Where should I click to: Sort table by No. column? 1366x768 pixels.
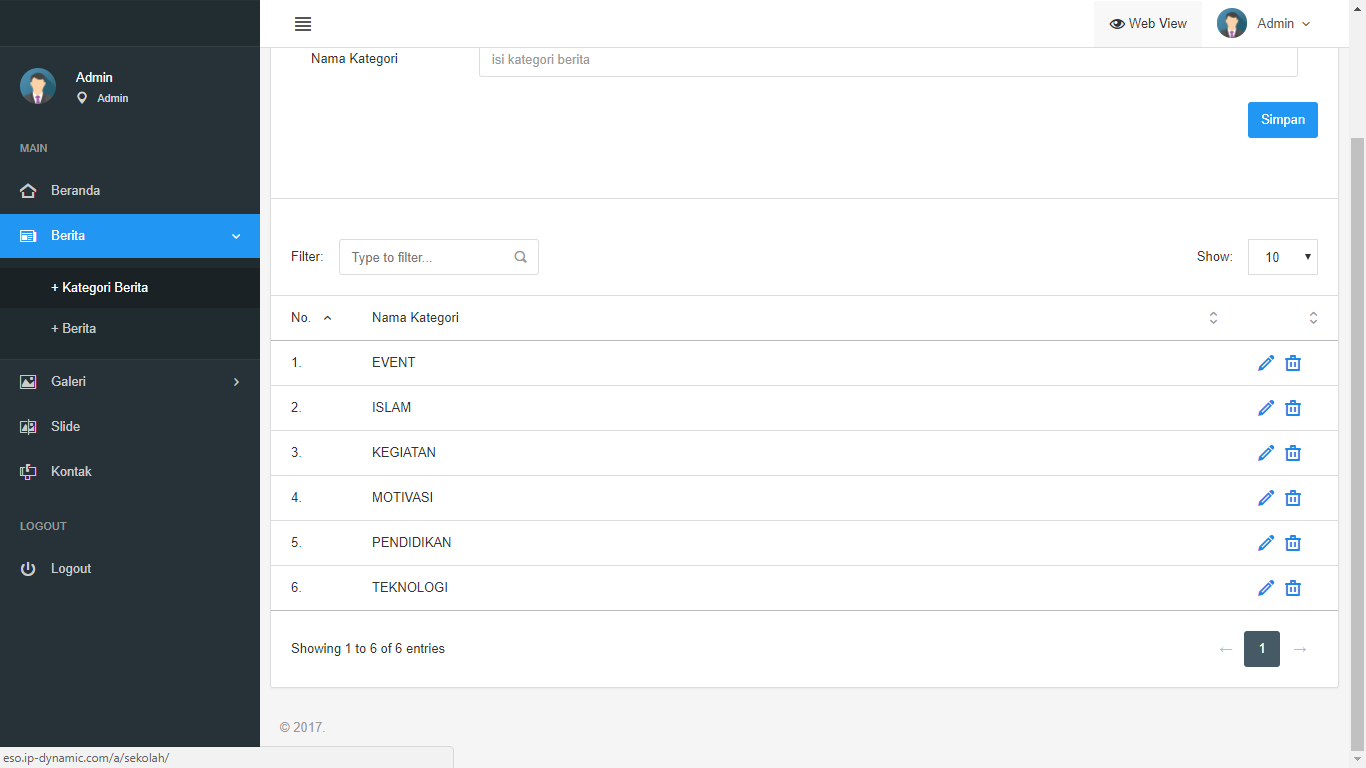coord(311,318)
